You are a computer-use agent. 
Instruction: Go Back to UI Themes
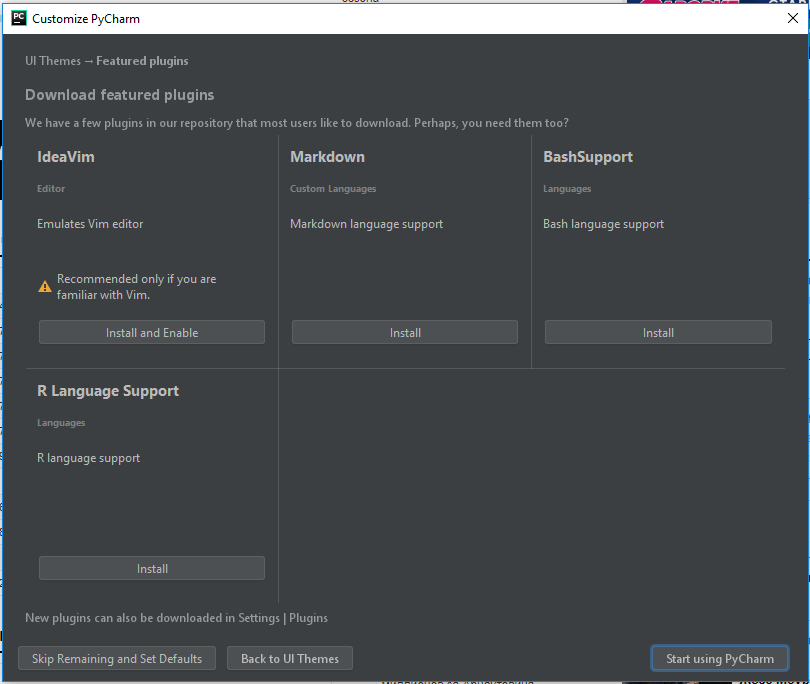pos(290,658)
